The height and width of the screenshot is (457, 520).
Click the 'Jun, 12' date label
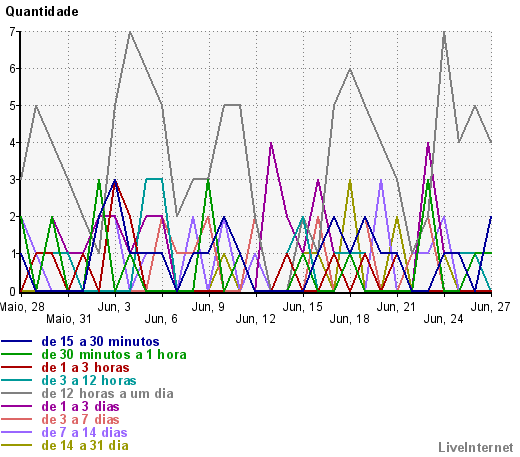[x=256, y=319]
